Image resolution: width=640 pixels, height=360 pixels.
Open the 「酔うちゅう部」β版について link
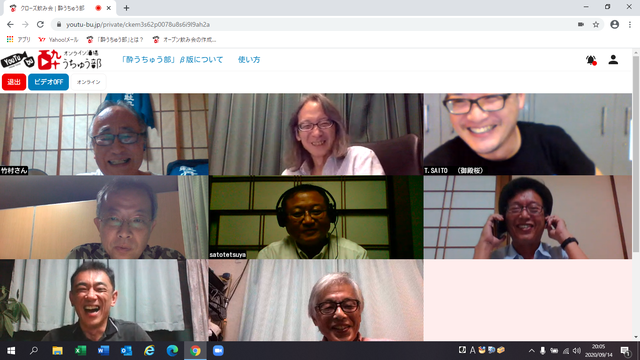click(x=172, y=60)
